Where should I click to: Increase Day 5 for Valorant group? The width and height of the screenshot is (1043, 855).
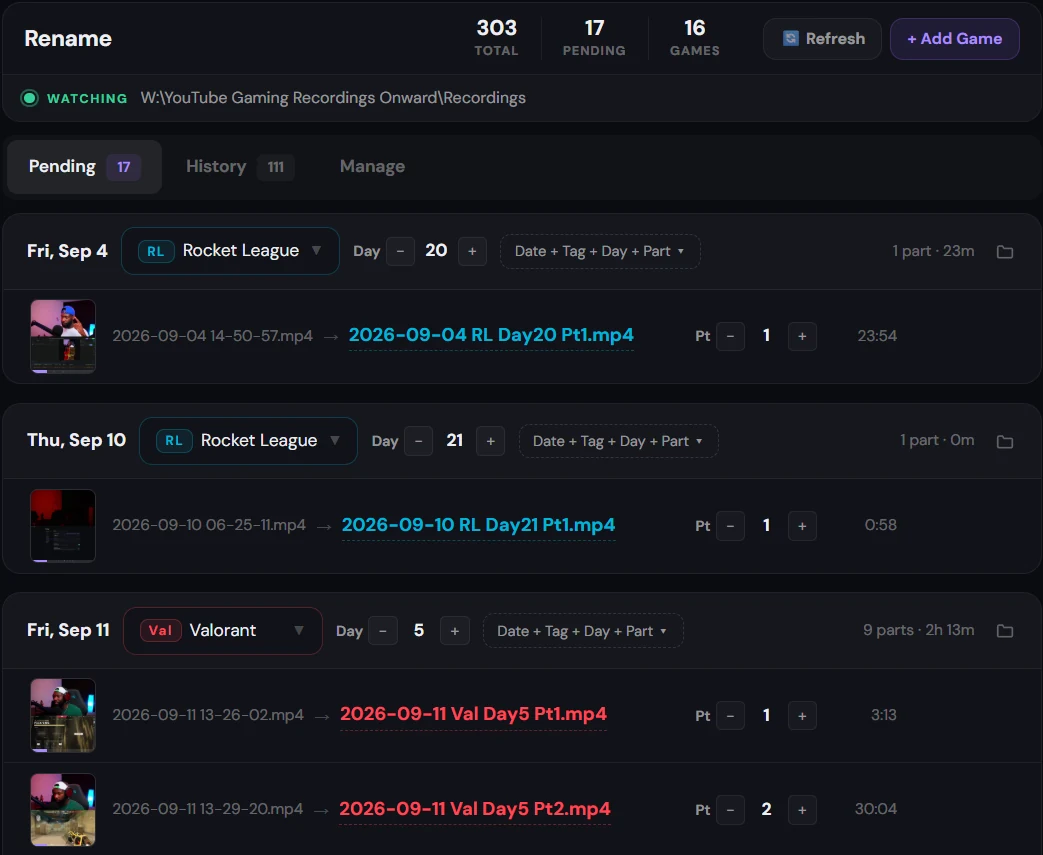[x=455, y=631]
